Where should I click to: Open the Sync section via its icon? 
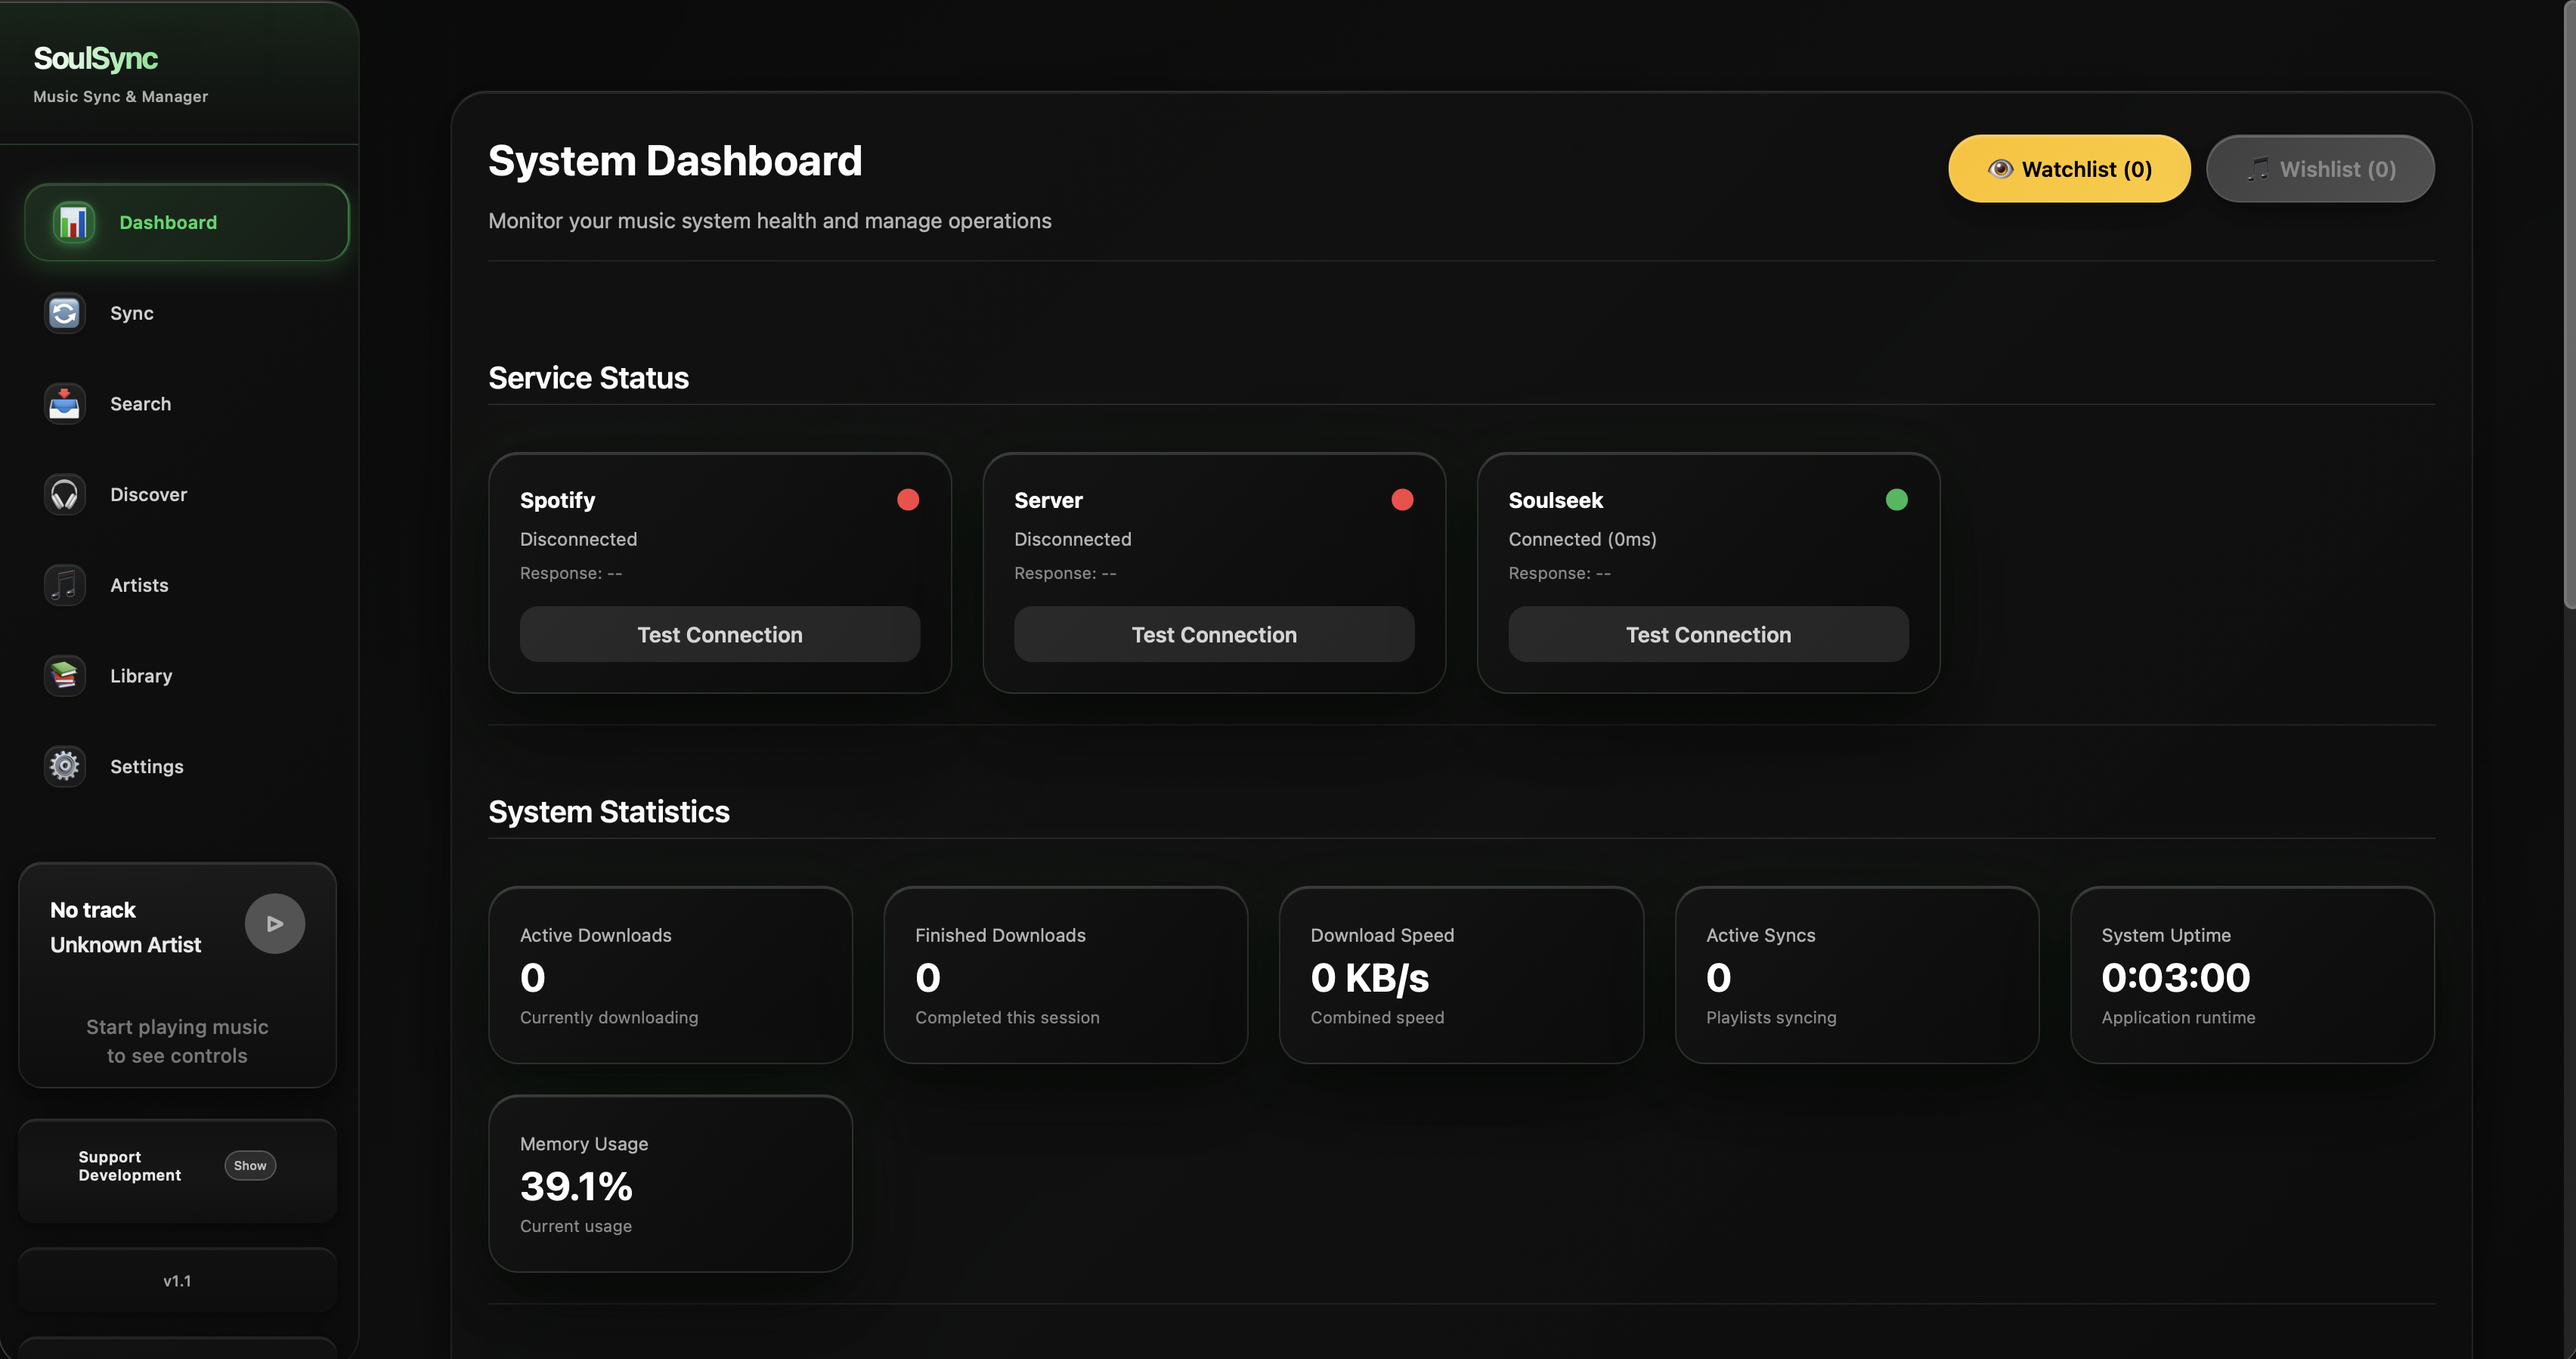coord(64,312)
